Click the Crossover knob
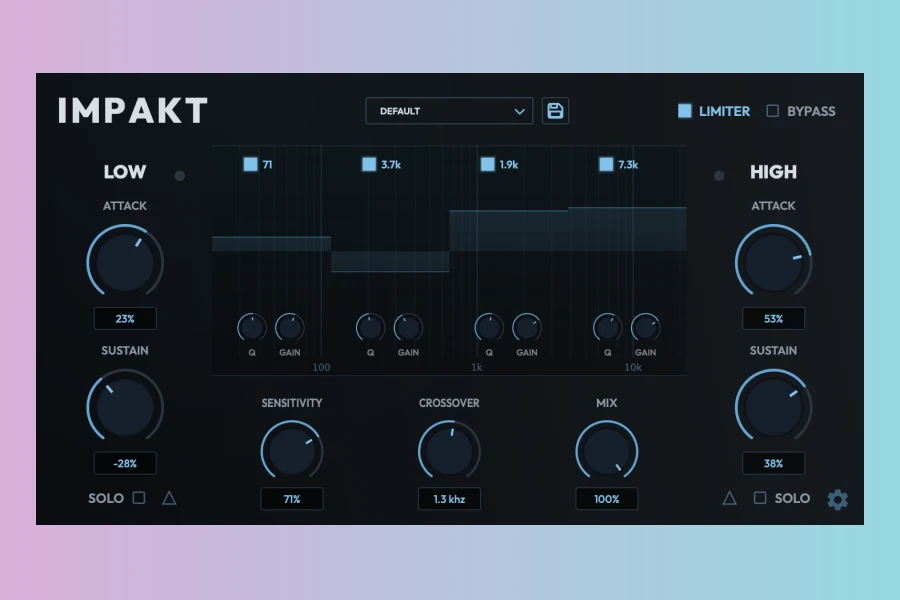 coord(449,451)
